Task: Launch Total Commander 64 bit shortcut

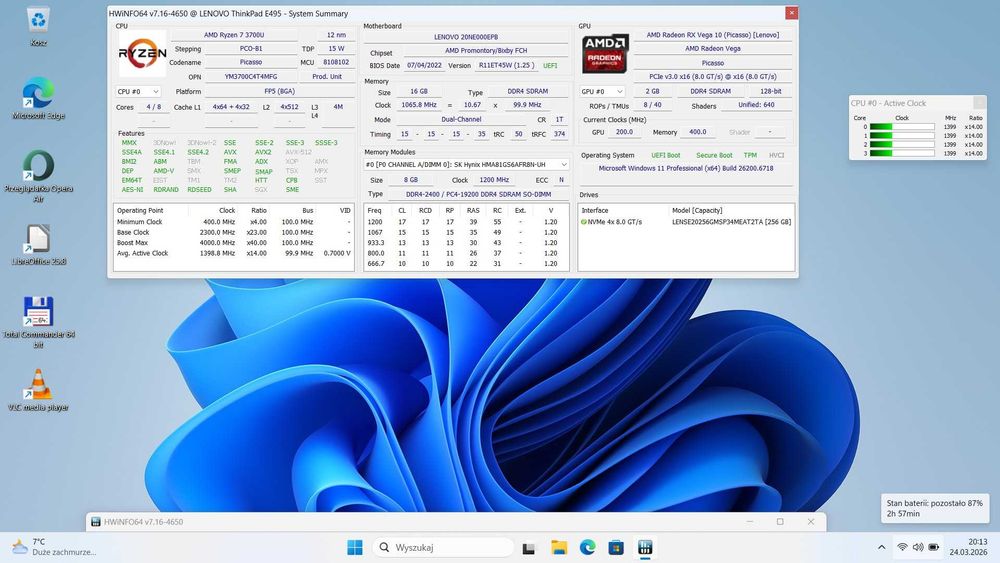Action: pos(38,322)
